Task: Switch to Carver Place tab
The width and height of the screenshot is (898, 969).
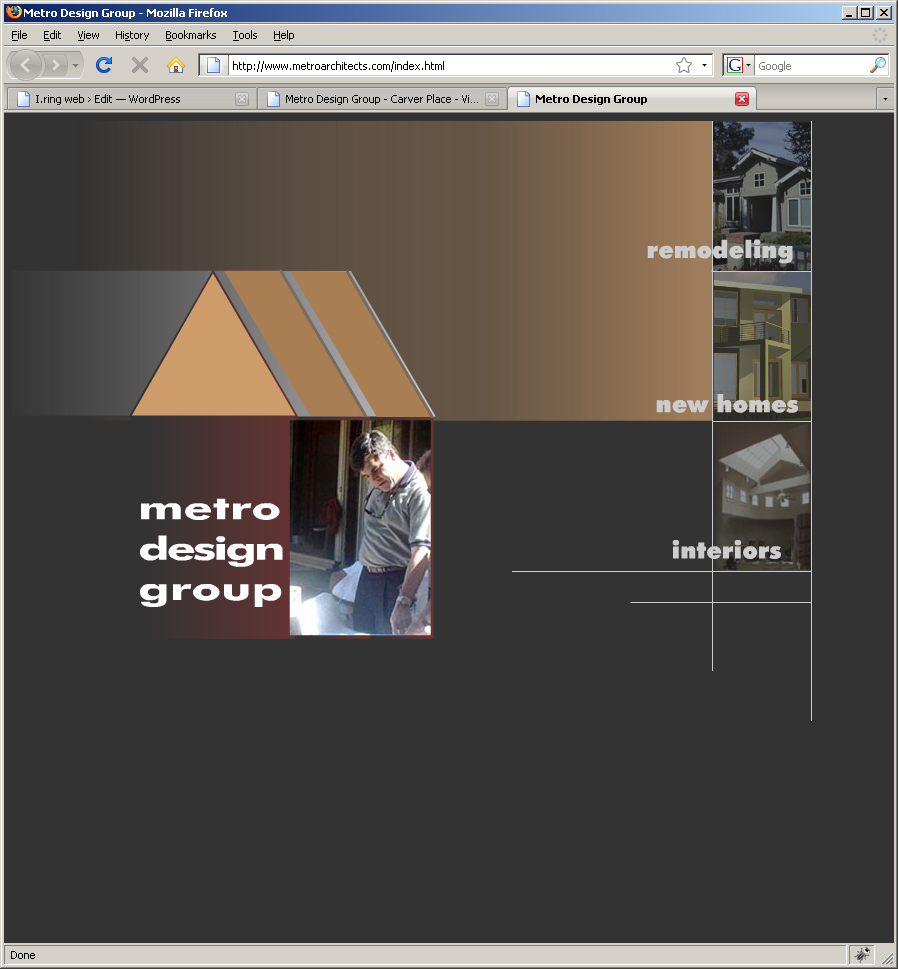Action: pos(381,99)
